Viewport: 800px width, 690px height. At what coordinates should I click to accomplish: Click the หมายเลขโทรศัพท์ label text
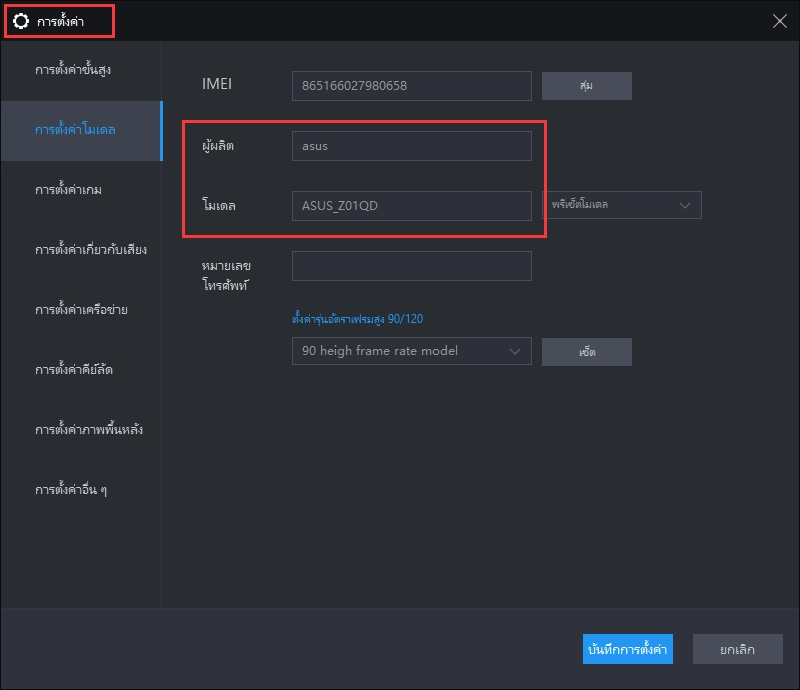click(x=226, y=276)
